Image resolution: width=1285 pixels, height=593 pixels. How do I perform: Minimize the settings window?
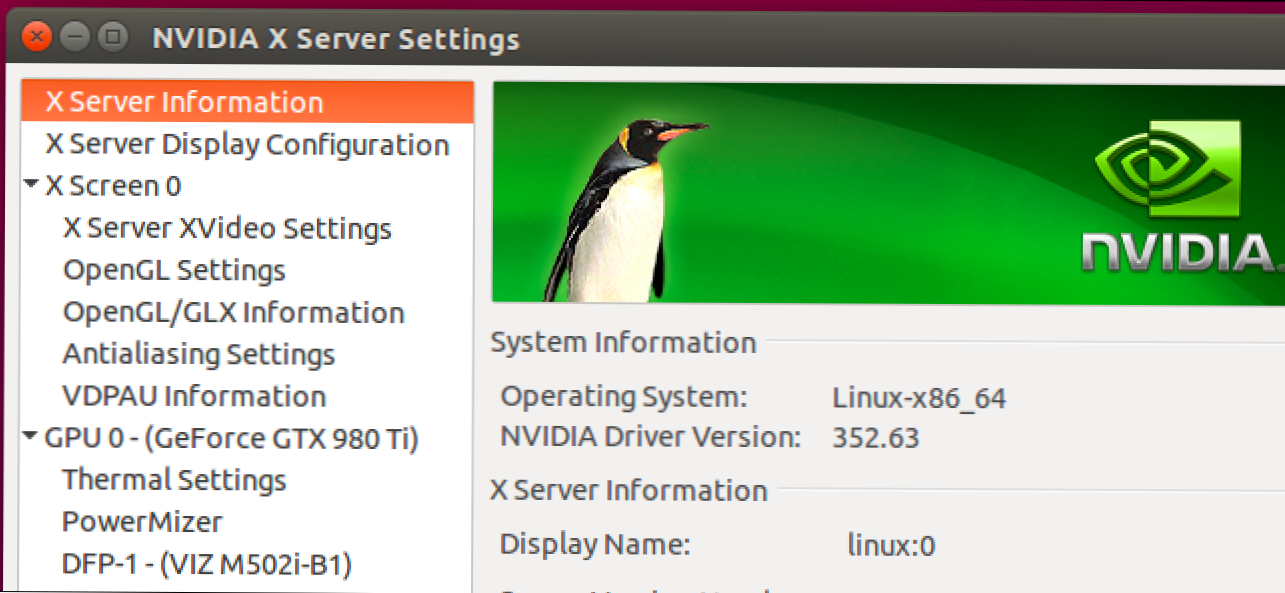click(x=75, y=39)
